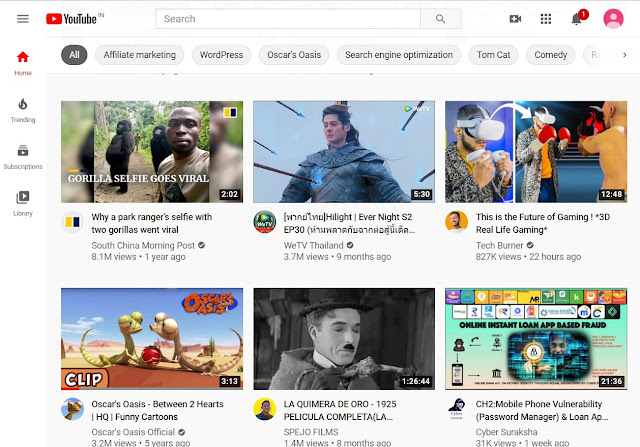
Task: Open title 'Hilight | Ever Night S2 EP30'
Action: click(349, 223)
